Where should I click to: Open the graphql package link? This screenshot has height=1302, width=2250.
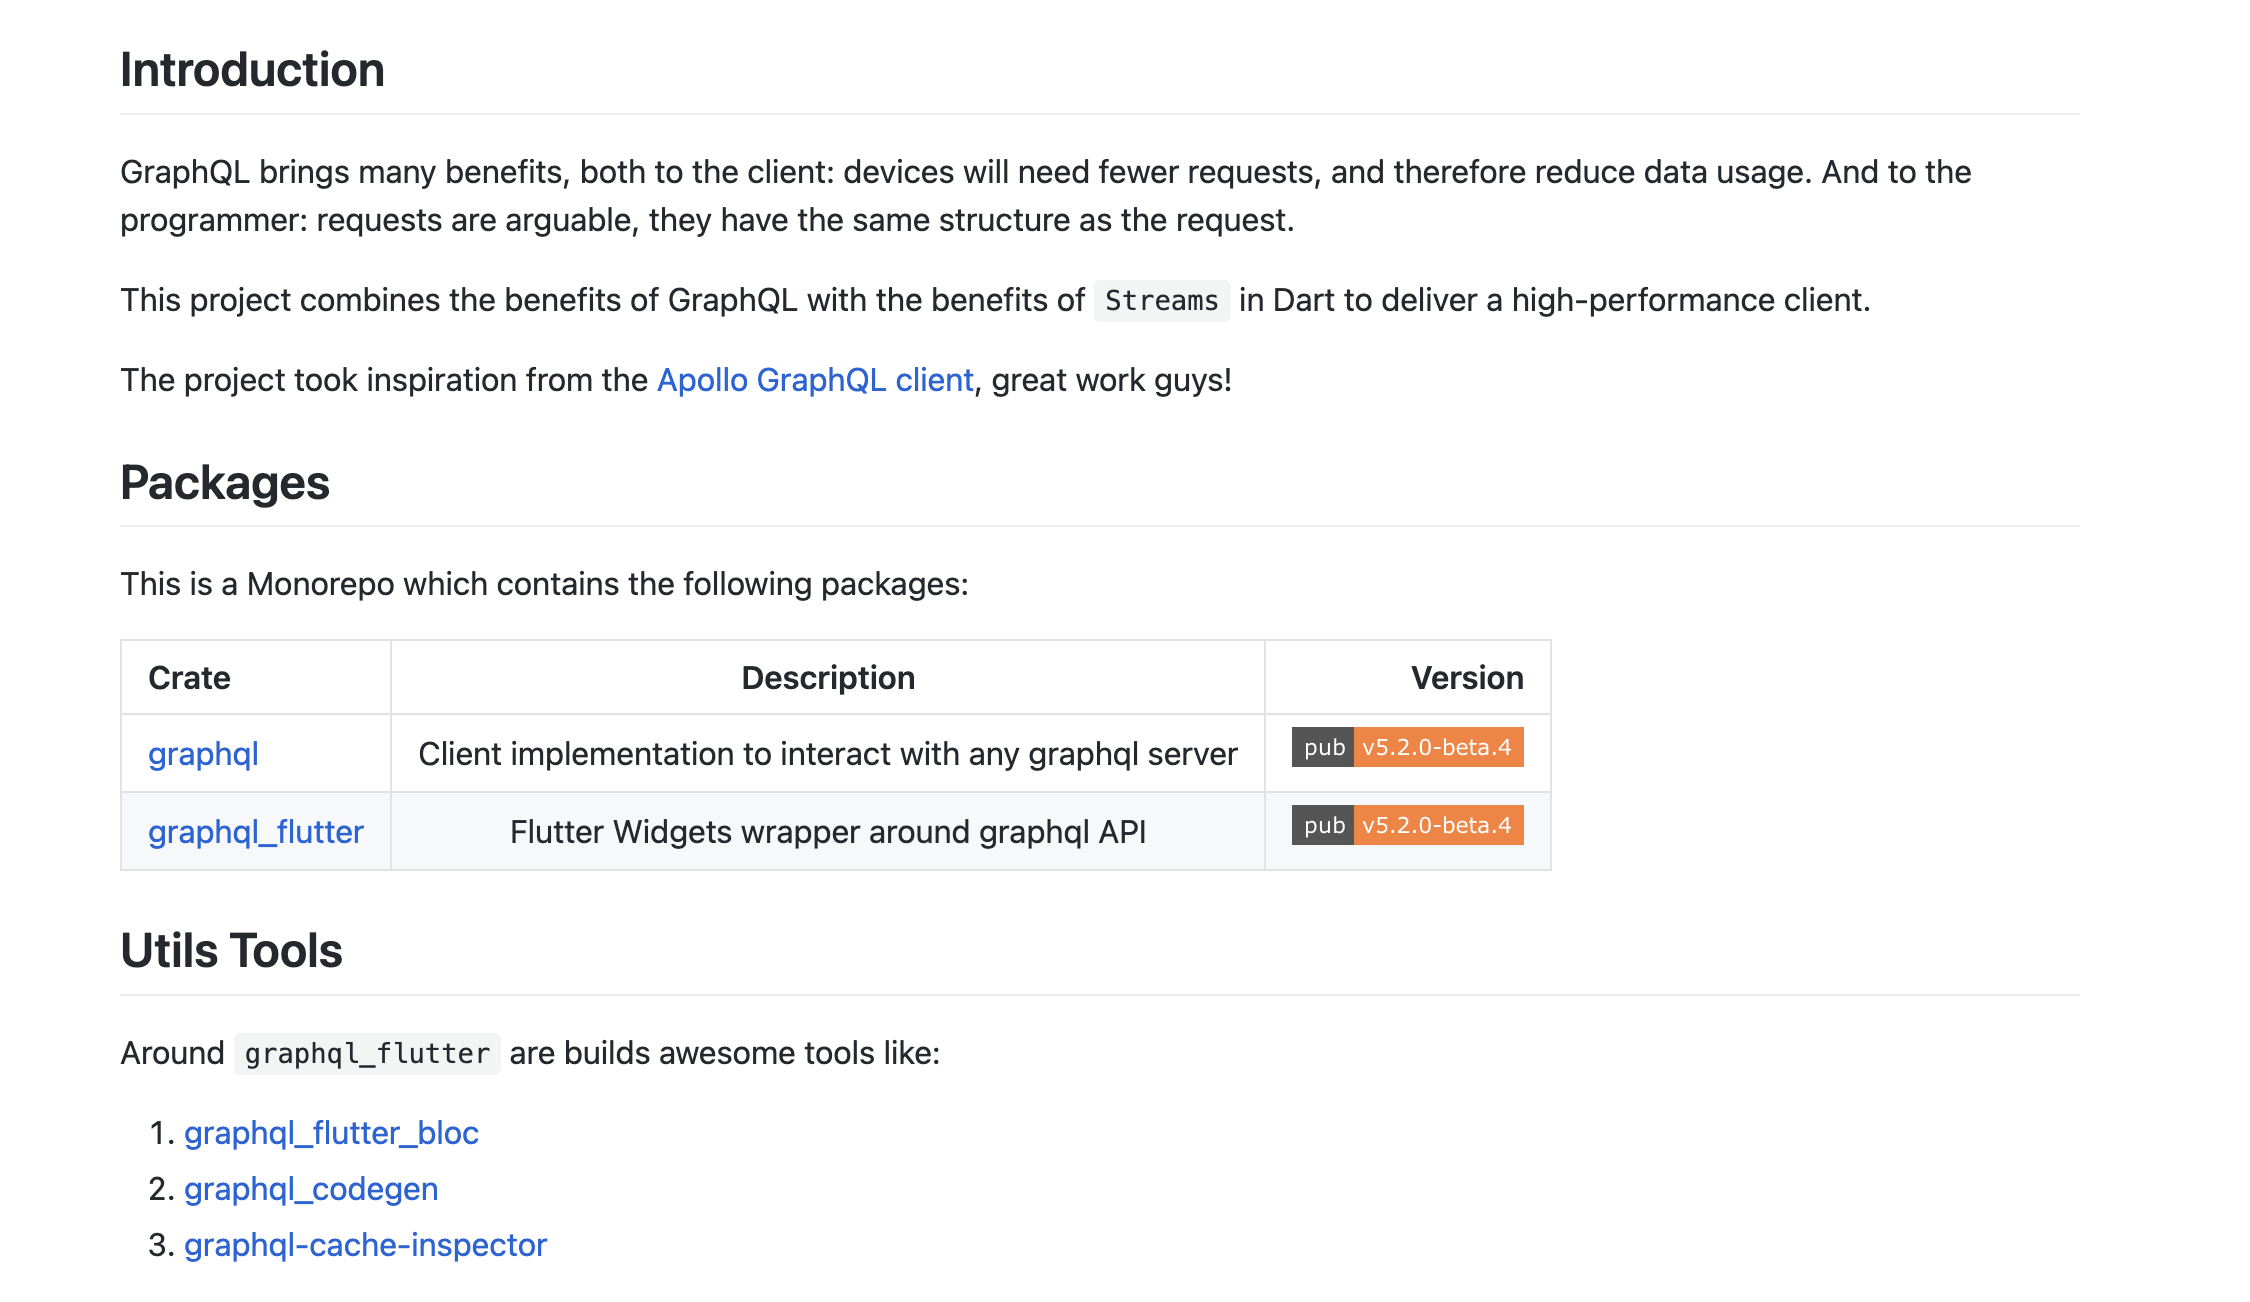point(203,754)
